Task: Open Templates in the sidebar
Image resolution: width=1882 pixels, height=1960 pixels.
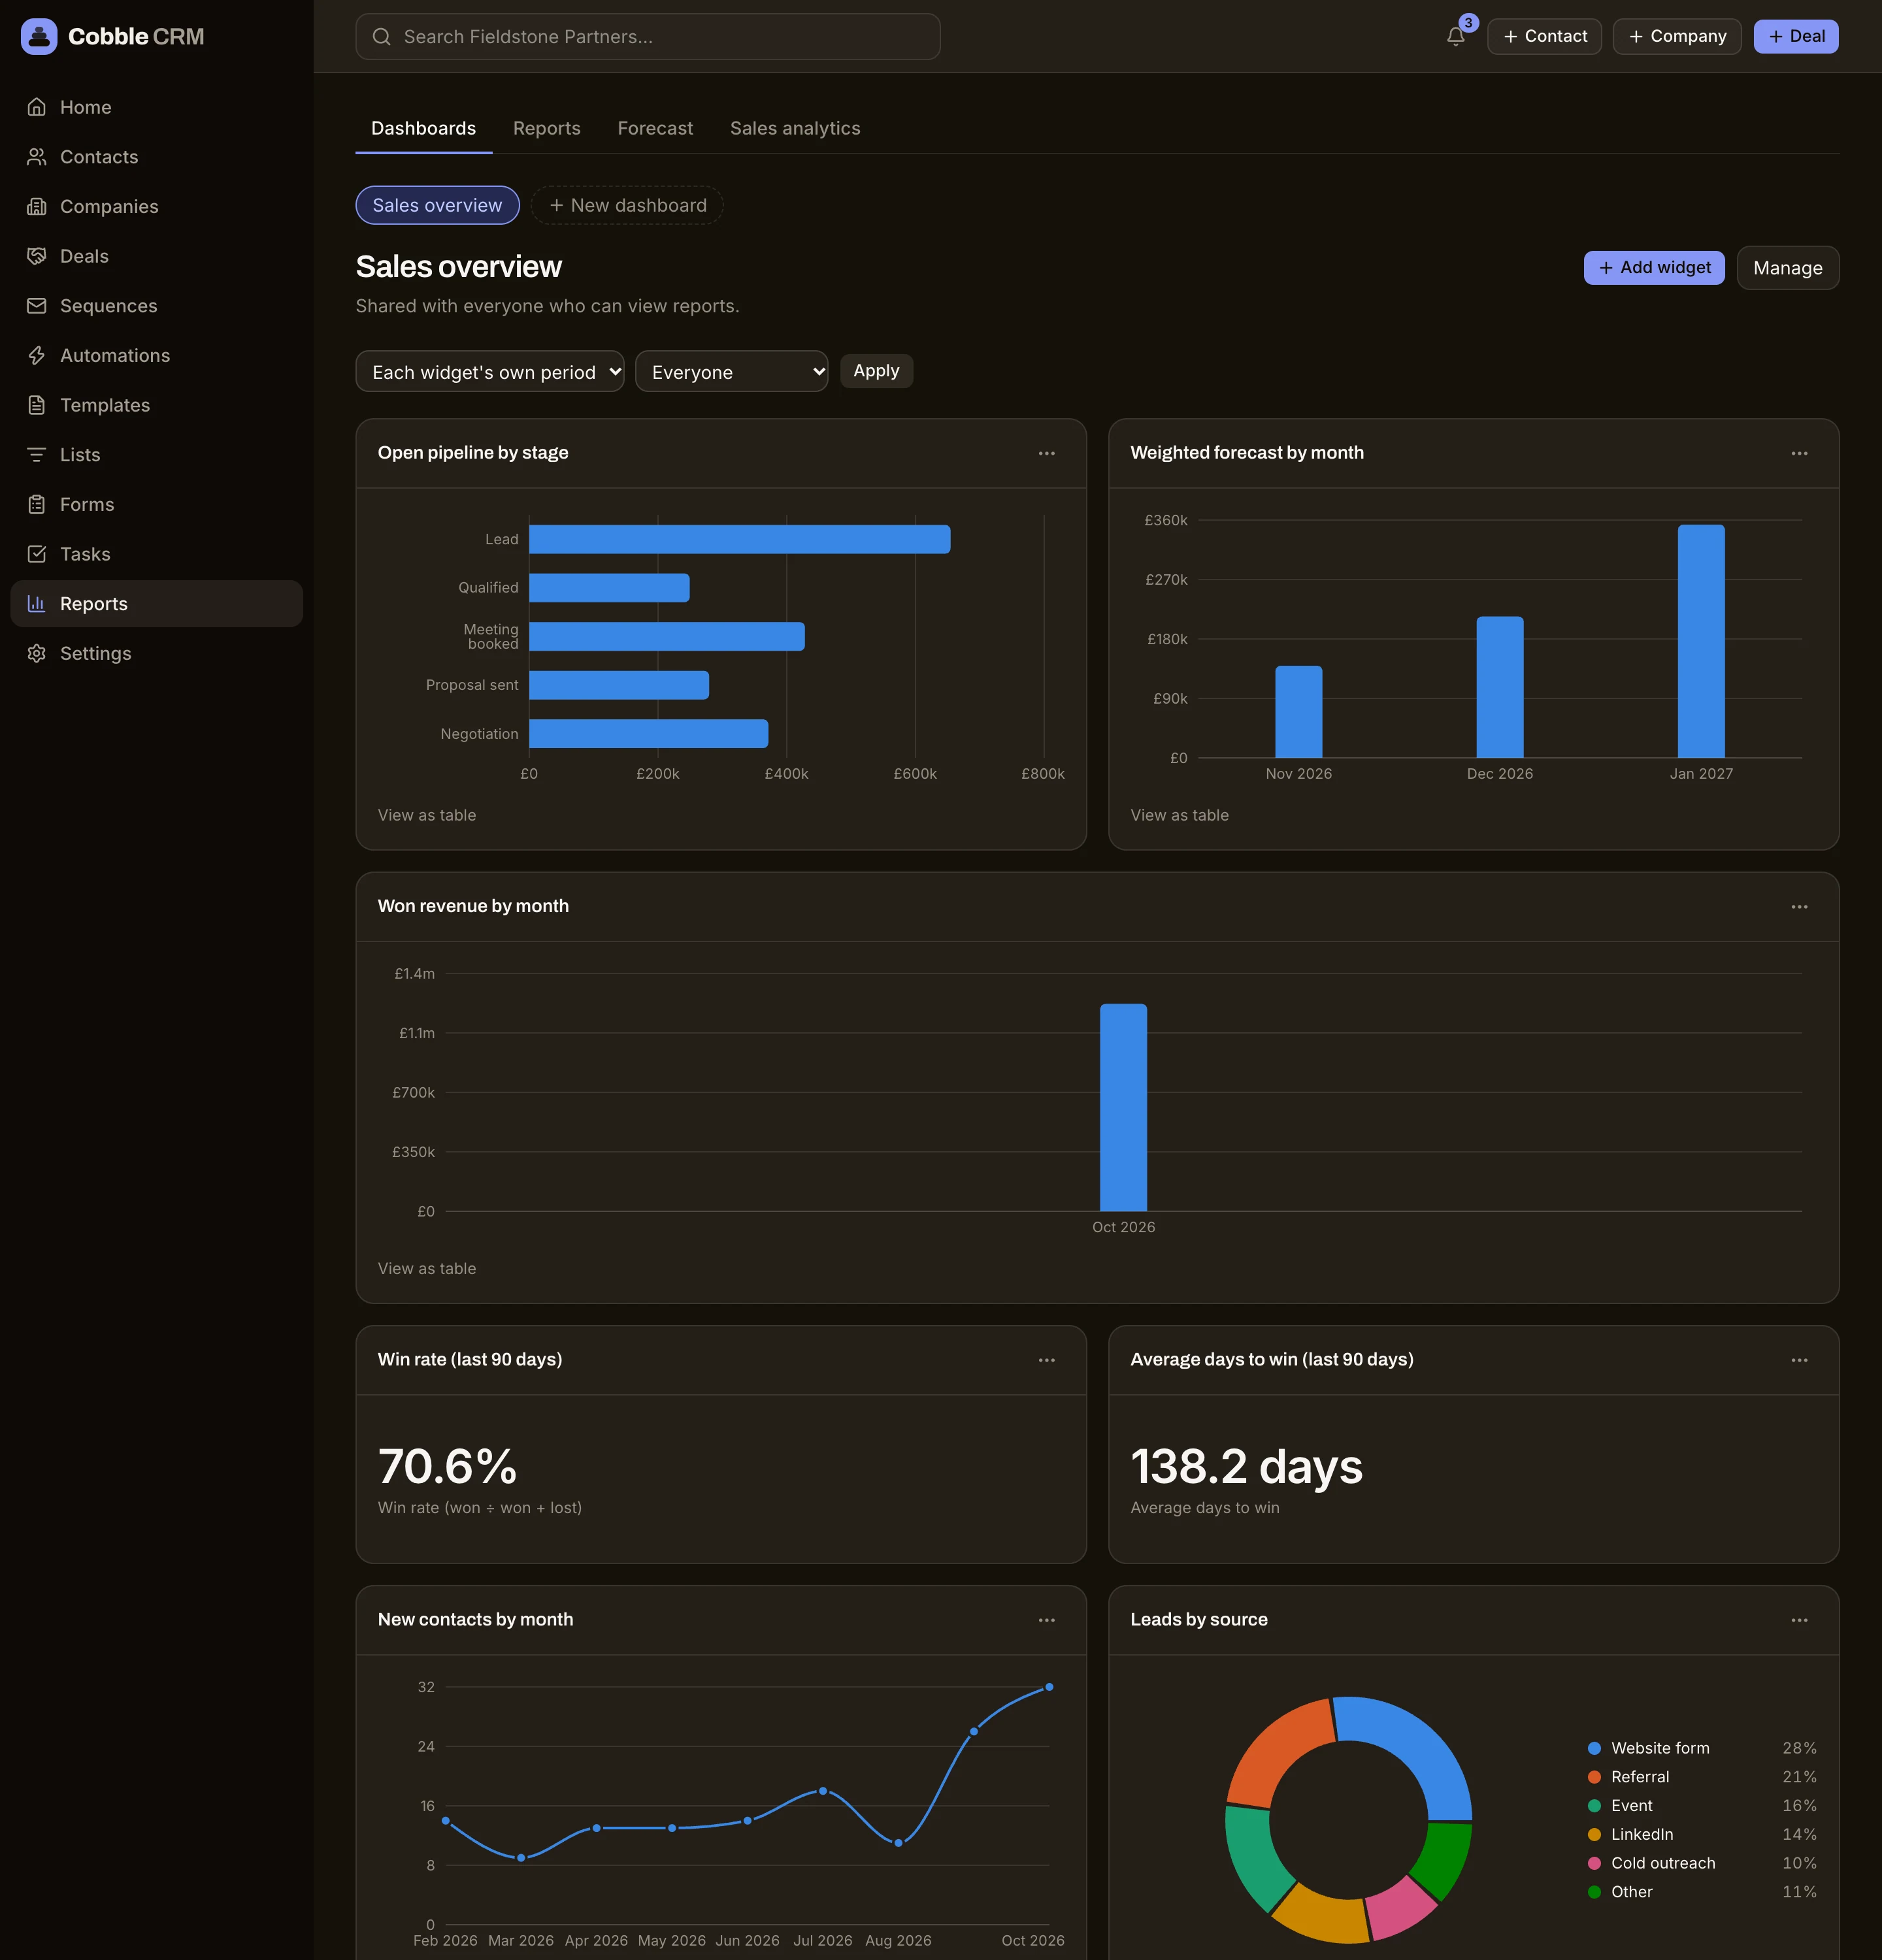Action: (156, 405)
